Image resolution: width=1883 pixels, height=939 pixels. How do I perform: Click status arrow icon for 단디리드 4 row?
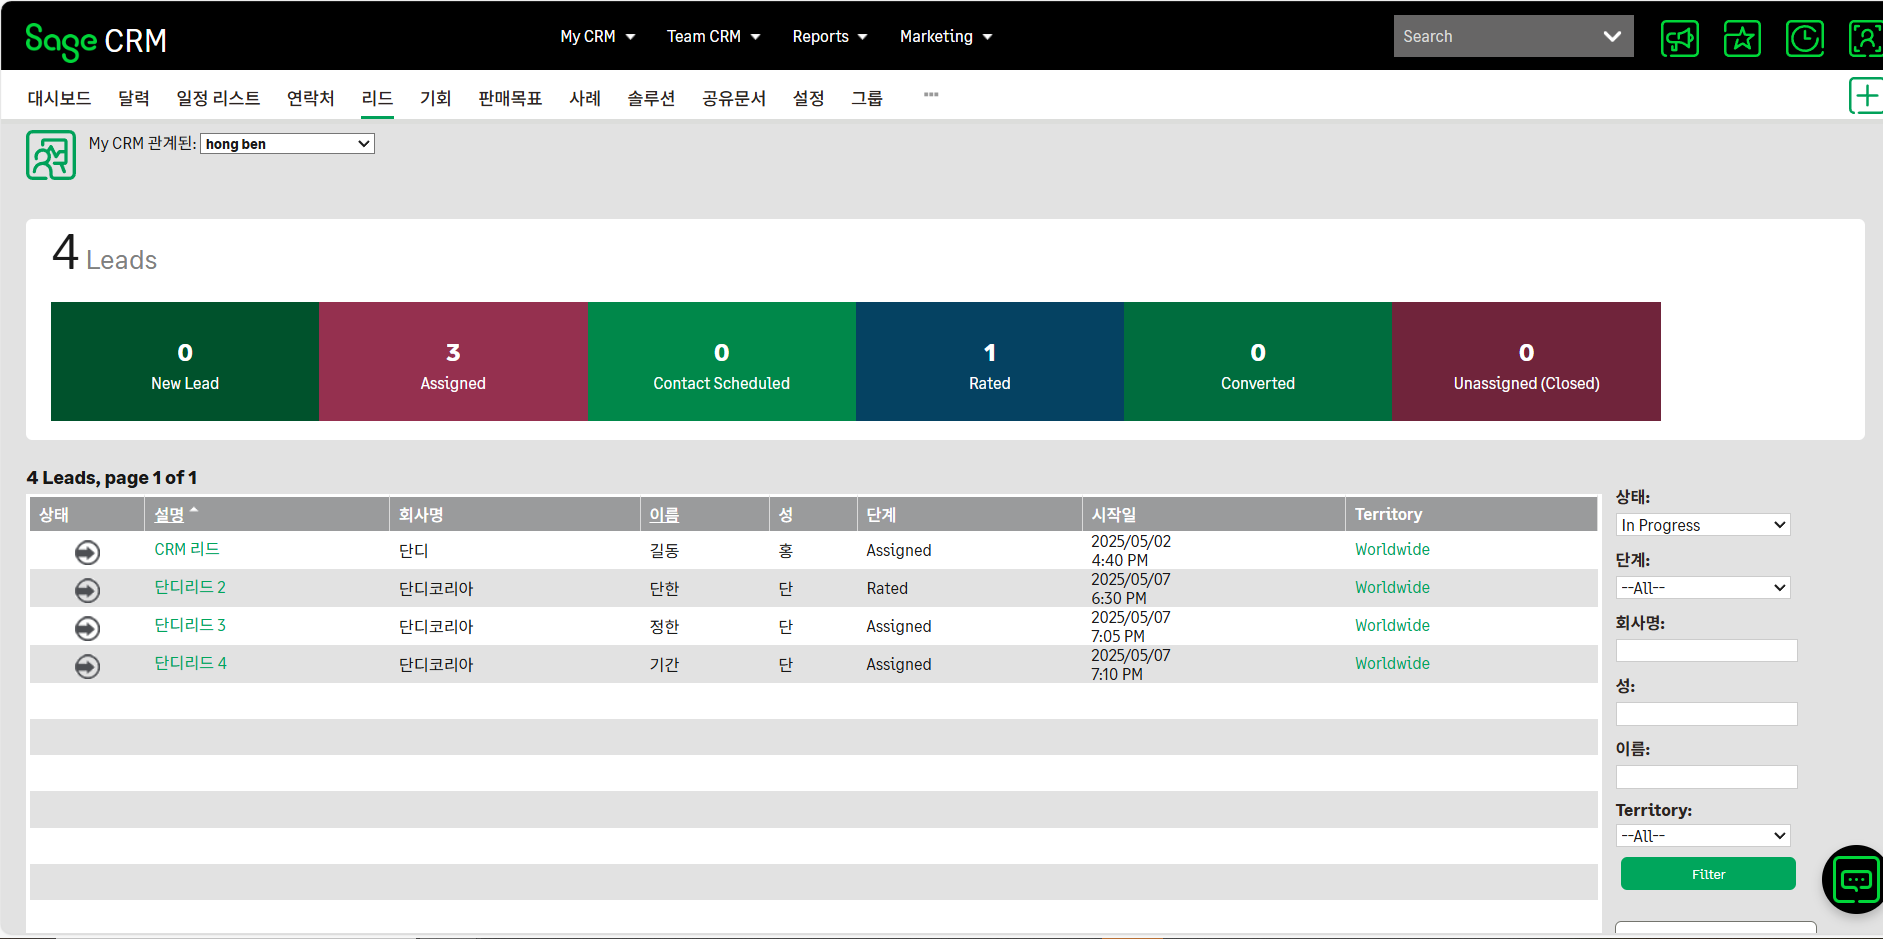pos(88,666)
